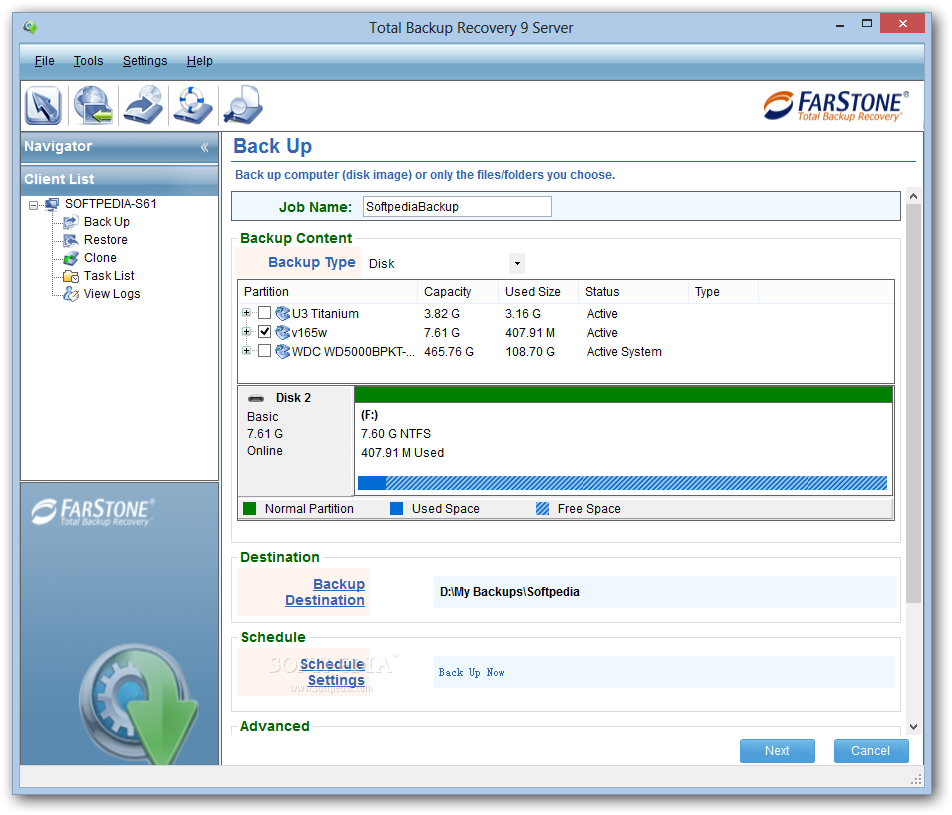This screenshot has height=815, width=952.
Task: Click the F: used space progress bar
Action: (622, 483)
